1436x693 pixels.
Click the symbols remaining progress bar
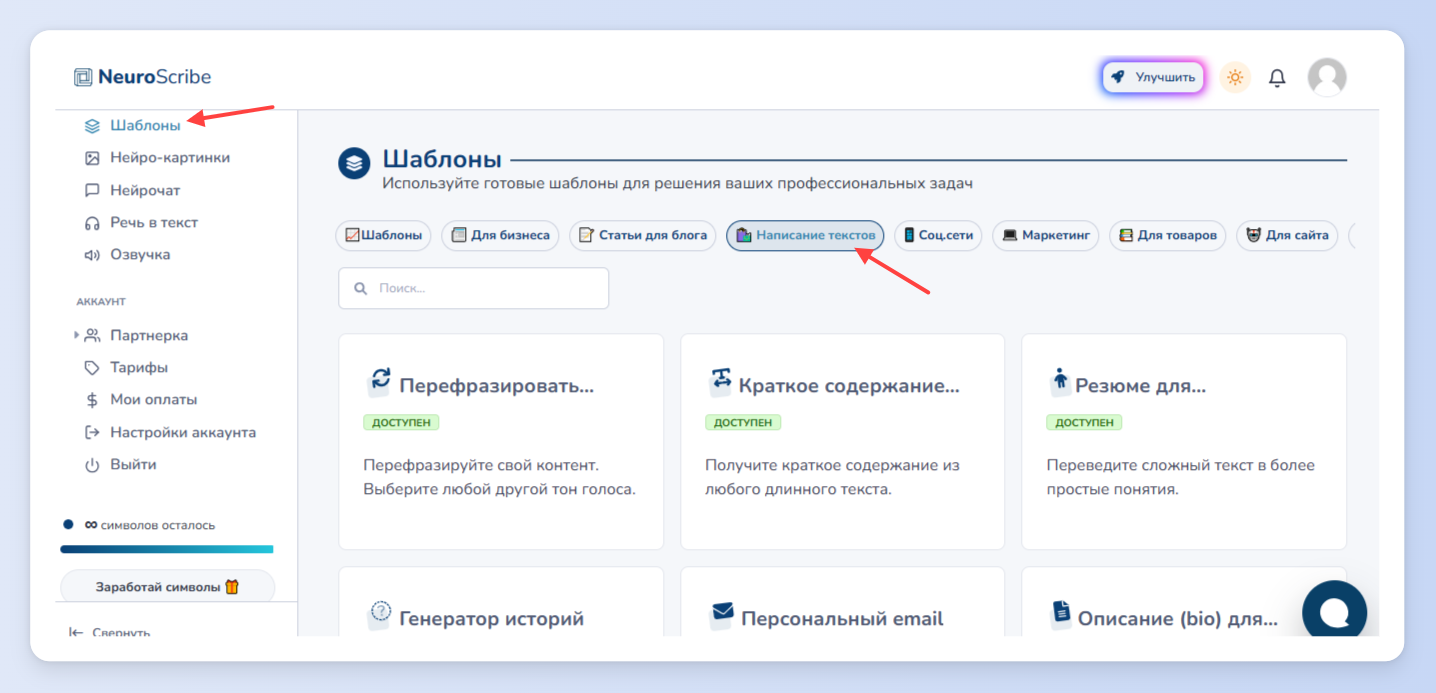(167, 549)
